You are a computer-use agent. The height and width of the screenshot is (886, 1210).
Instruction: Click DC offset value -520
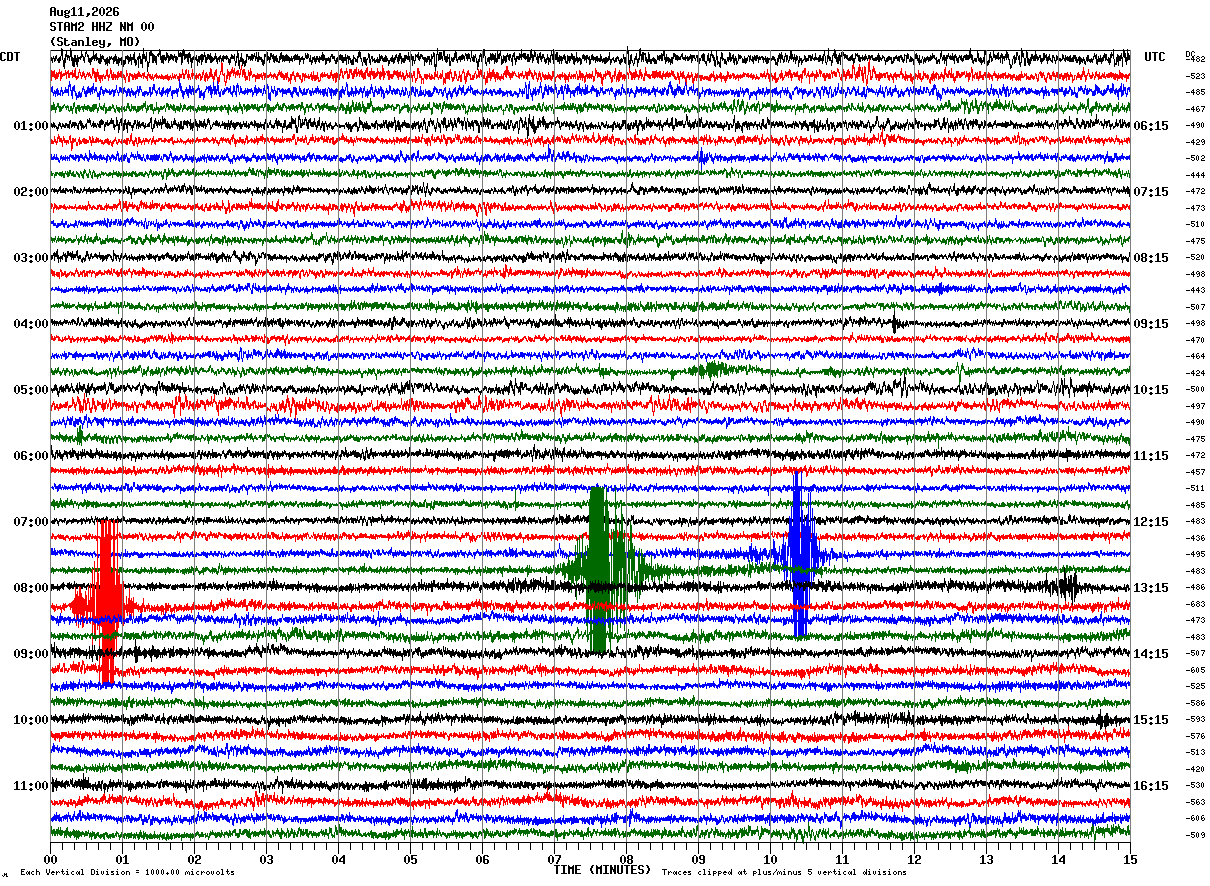coord(1195,257)
